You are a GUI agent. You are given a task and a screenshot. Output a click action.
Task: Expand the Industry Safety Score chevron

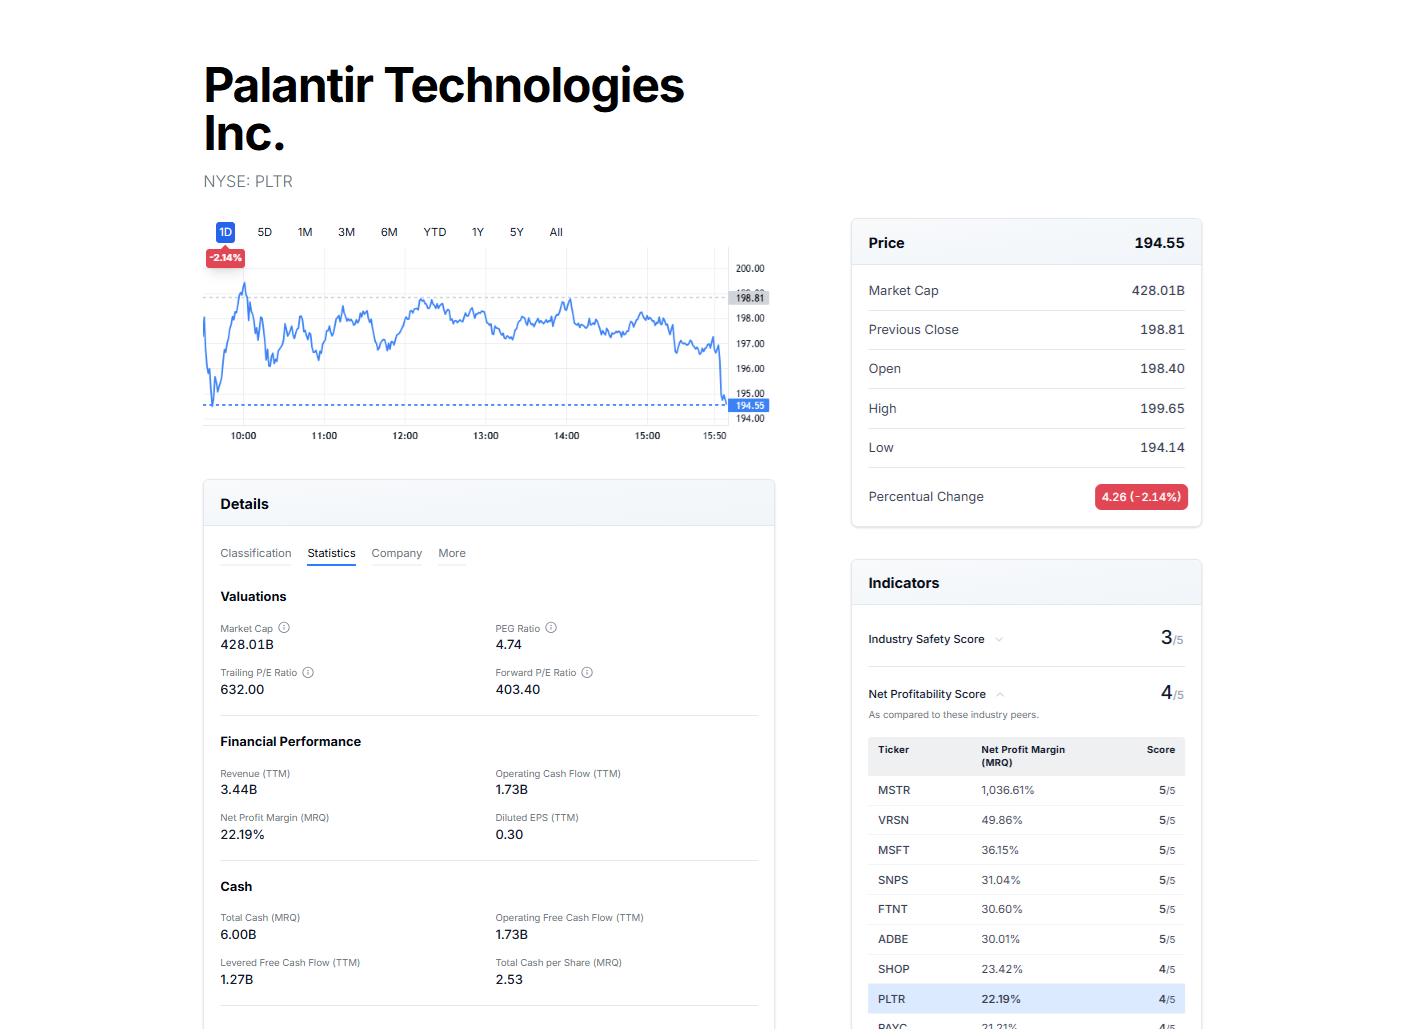pos(999,640)
